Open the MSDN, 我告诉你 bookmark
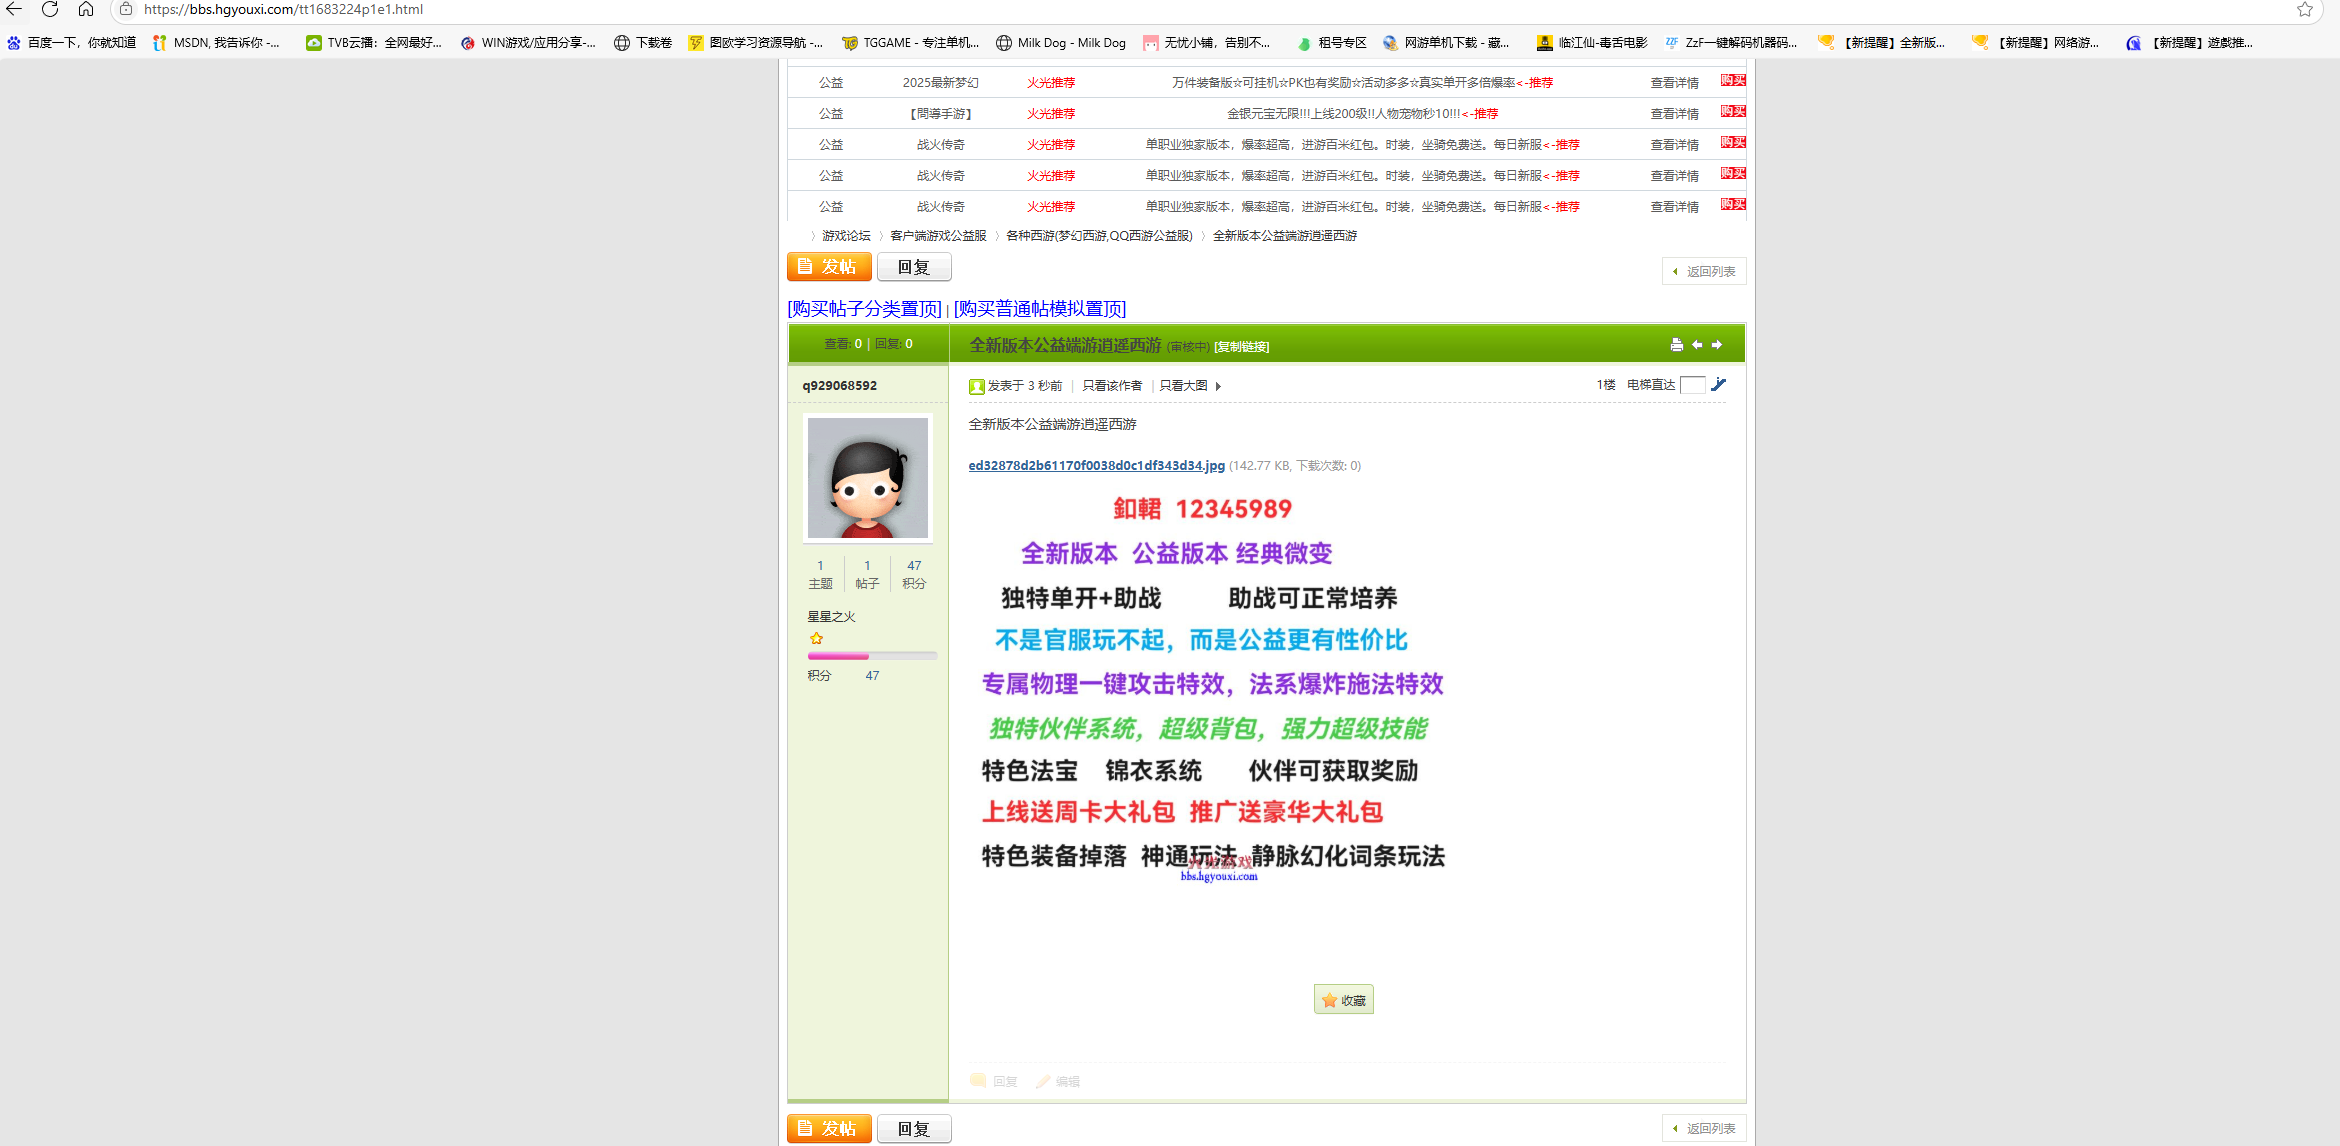Image resolution: width=2340 pixels, height=1146 pixels. point(216,42)
